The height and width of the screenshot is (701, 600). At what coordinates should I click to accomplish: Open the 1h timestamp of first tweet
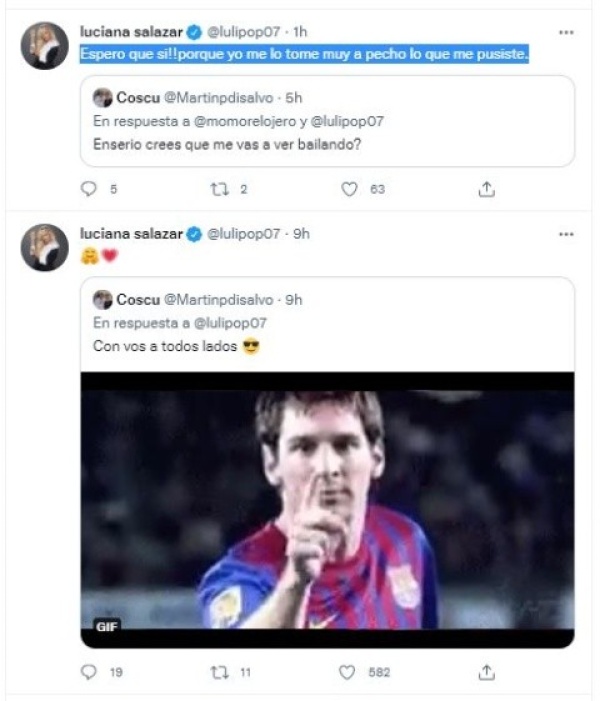click(x=299, y=32)
